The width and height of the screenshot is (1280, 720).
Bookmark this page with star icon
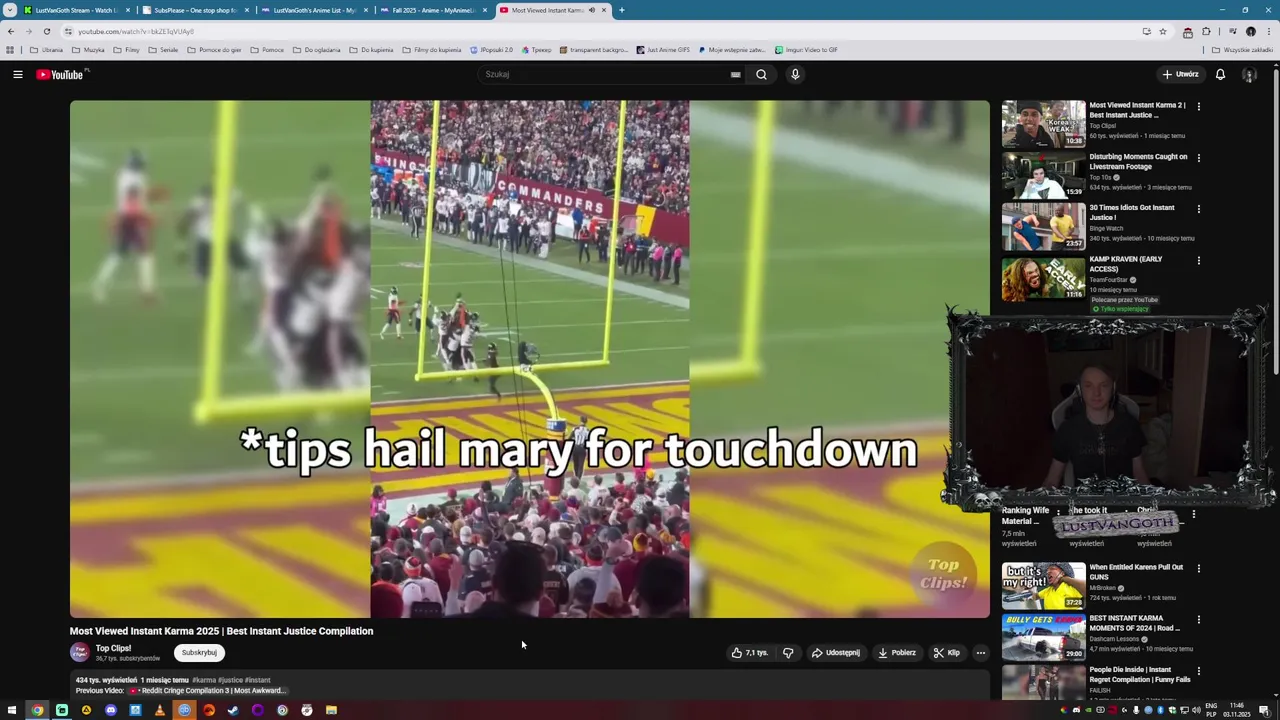[1162, 31]
